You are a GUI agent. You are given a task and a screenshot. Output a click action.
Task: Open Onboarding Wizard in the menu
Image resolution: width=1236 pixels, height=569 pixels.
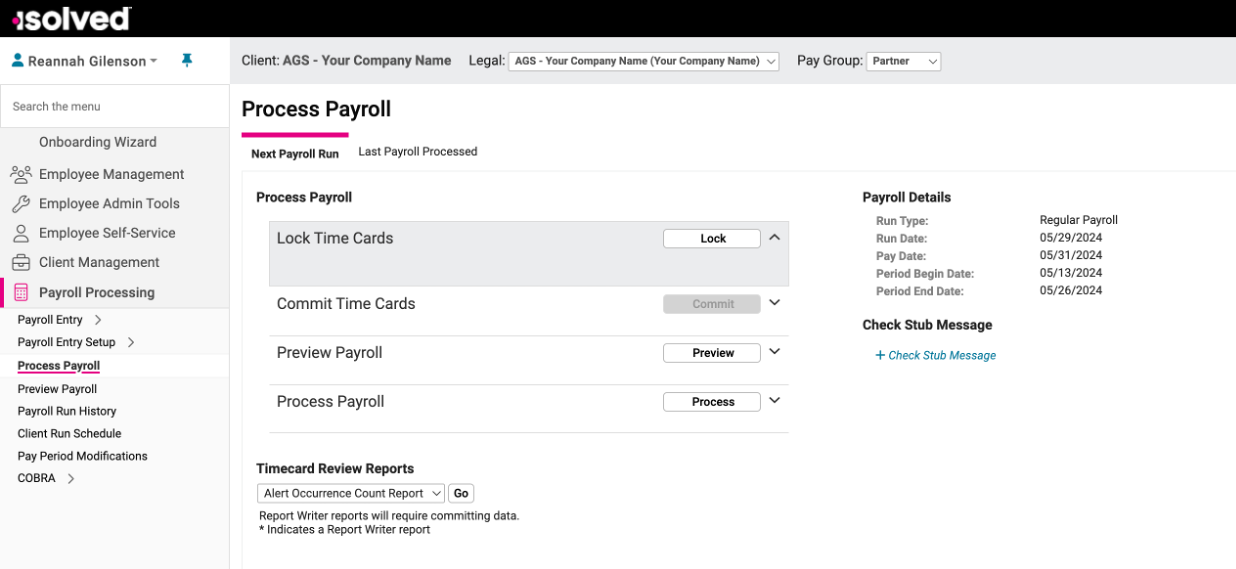pyautogui.click(x=98, y=142)
